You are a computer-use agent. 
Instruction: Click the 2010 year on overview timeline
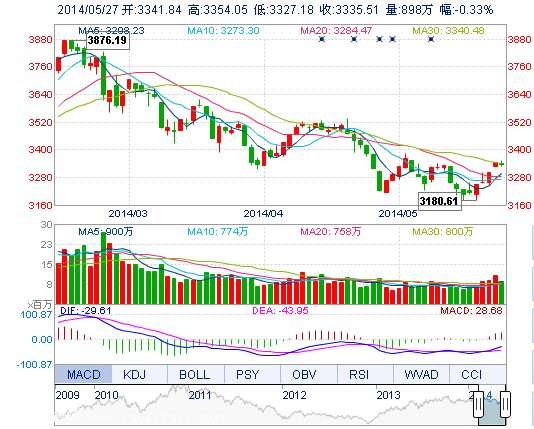click(107, 395)
